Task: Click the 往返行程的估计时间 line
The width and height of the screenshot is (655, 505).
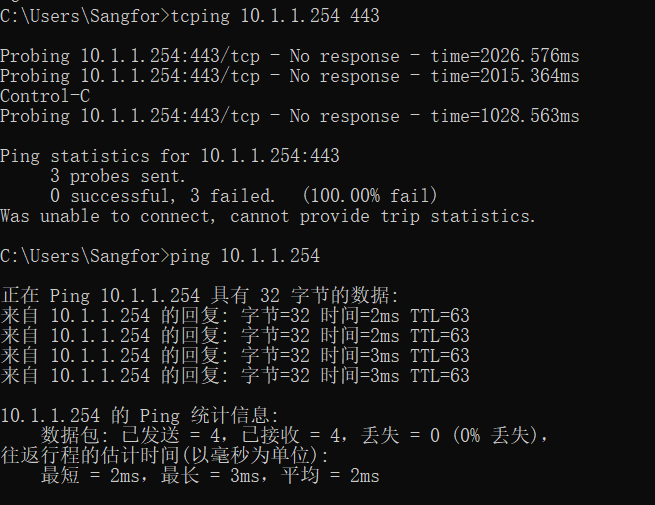Action: click(165, 456)
